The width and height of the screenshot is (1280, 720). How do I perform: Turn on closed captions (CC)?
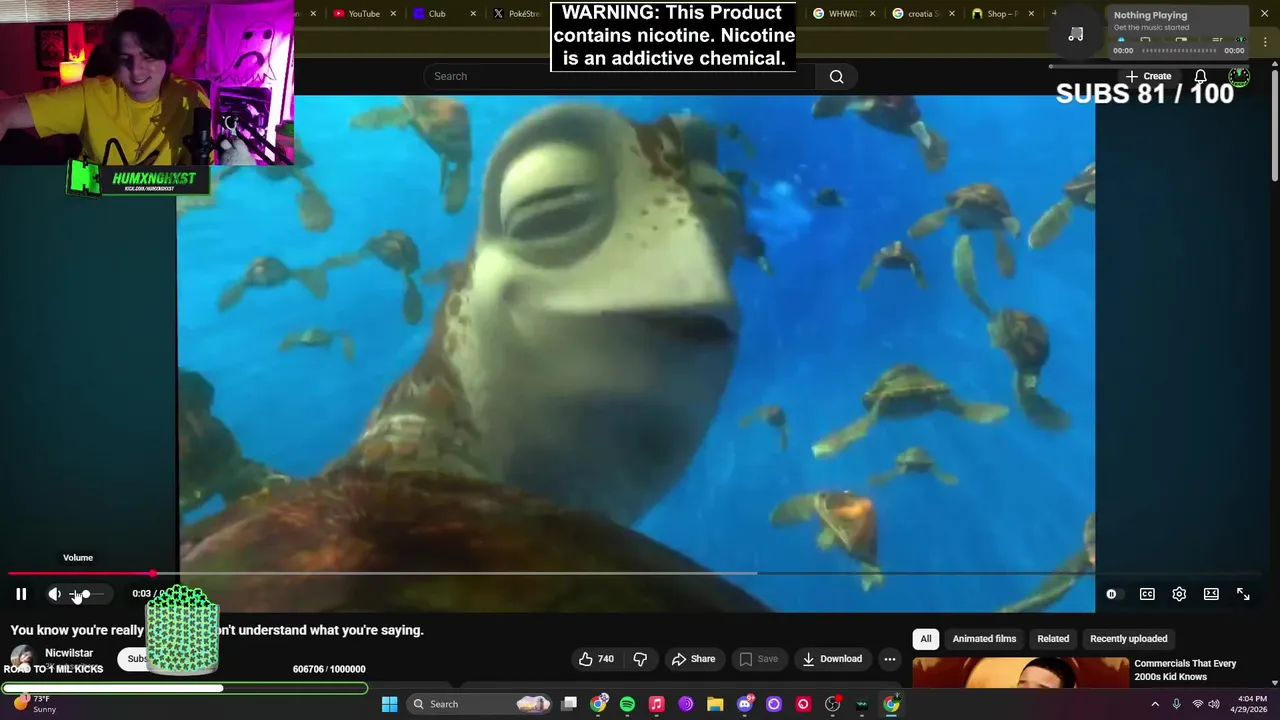click(1147, 594)
